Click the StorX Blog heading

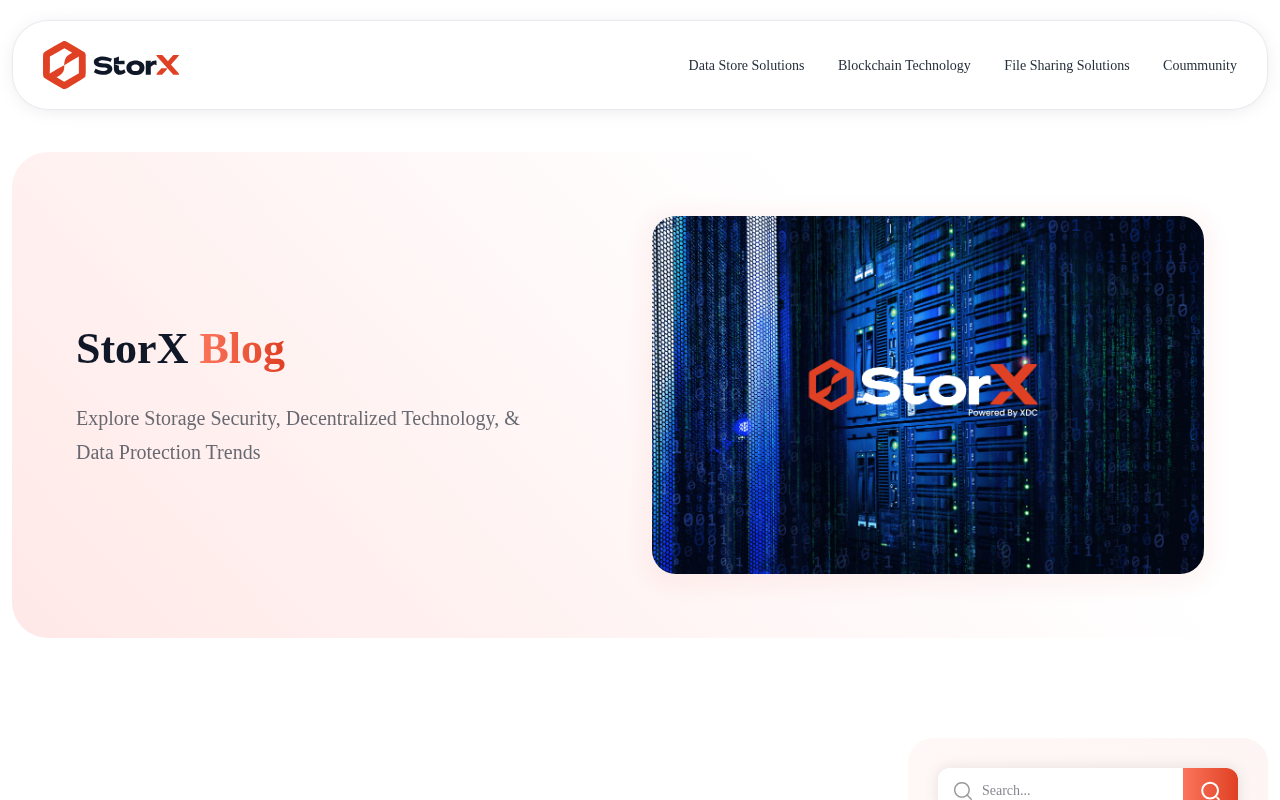pos(181,348)
